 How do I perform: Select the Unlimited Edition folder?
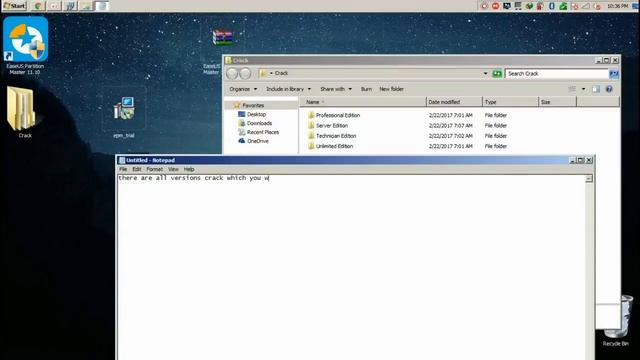pos(334,146)
